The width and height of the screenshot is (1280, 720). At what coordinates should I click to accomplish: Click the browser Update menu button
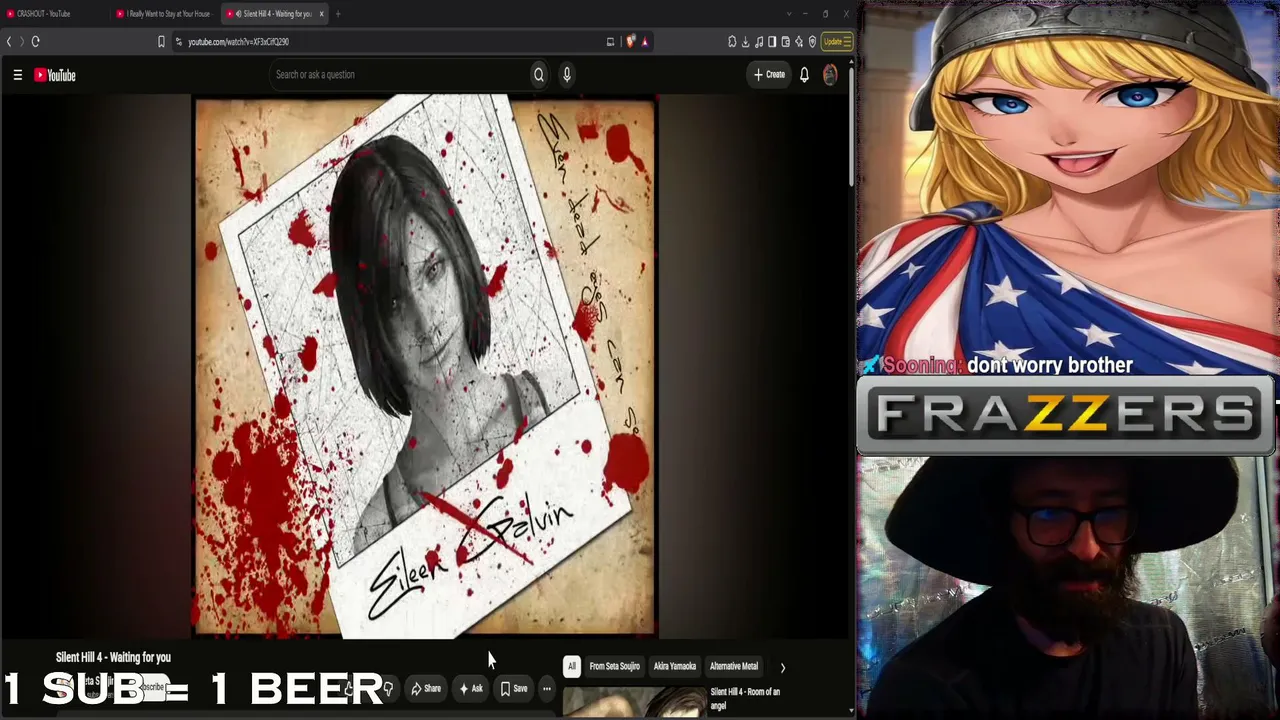837,41
